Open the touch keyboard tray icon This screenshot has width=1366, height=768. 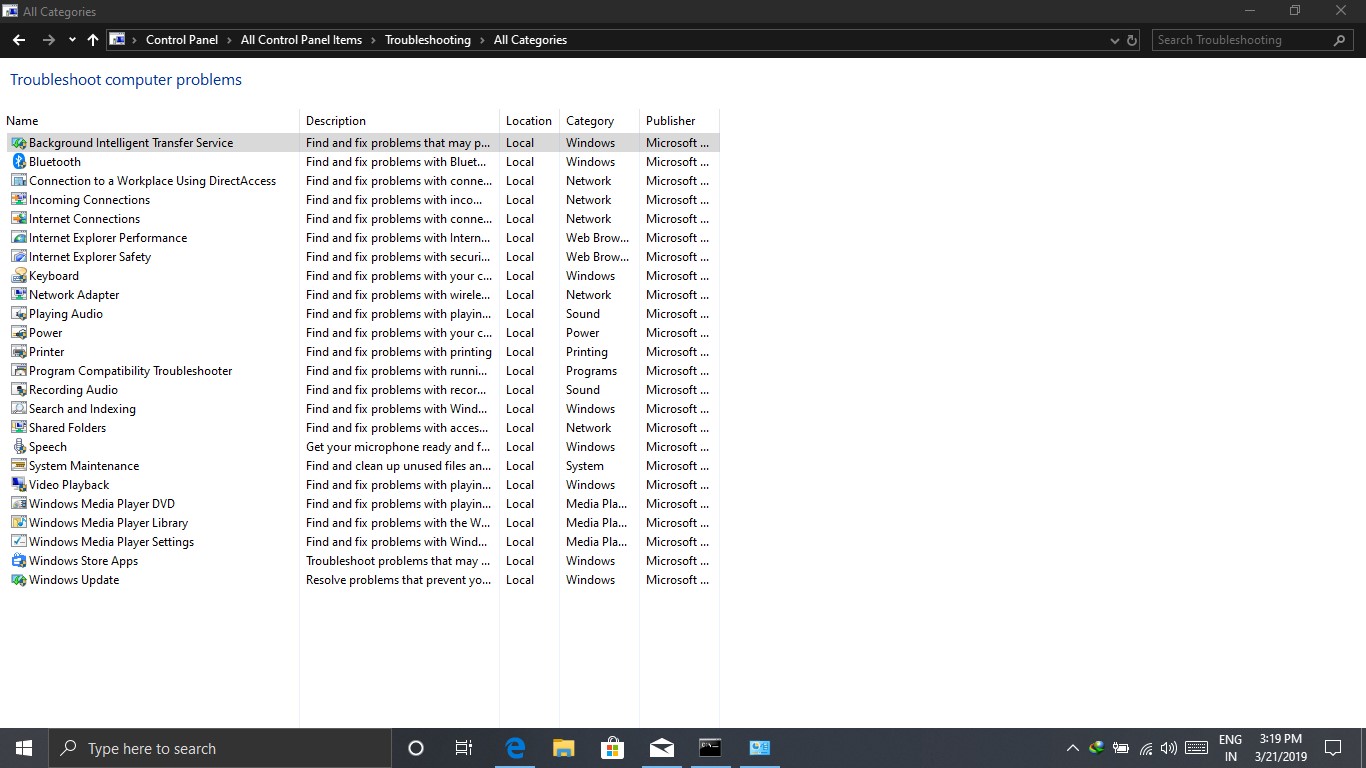tap(1196, 748)
